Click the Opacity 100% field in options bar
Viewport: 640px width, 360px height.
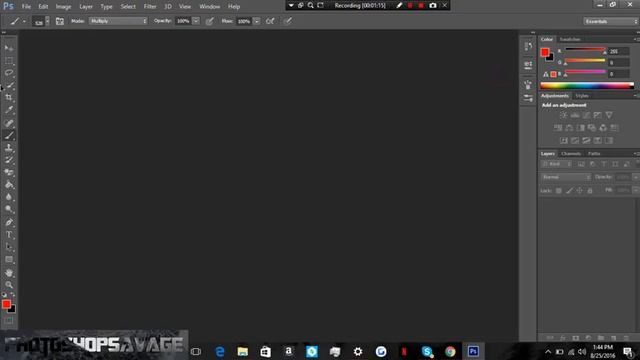click(183, 21)
